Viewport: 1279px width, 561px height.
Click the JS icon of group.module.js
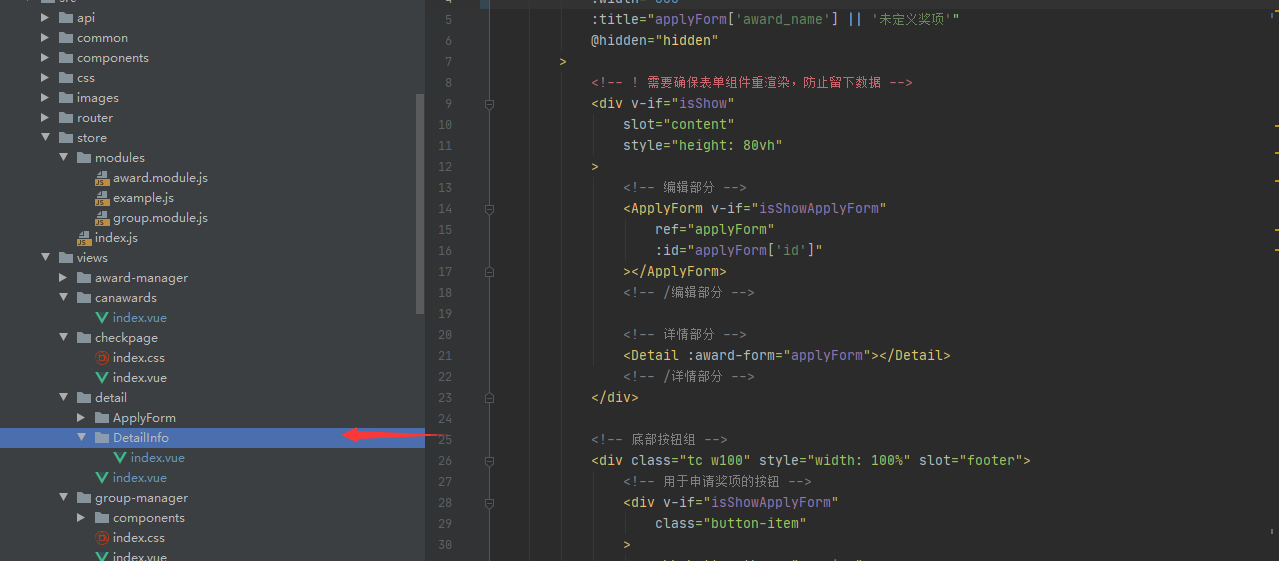102,218
